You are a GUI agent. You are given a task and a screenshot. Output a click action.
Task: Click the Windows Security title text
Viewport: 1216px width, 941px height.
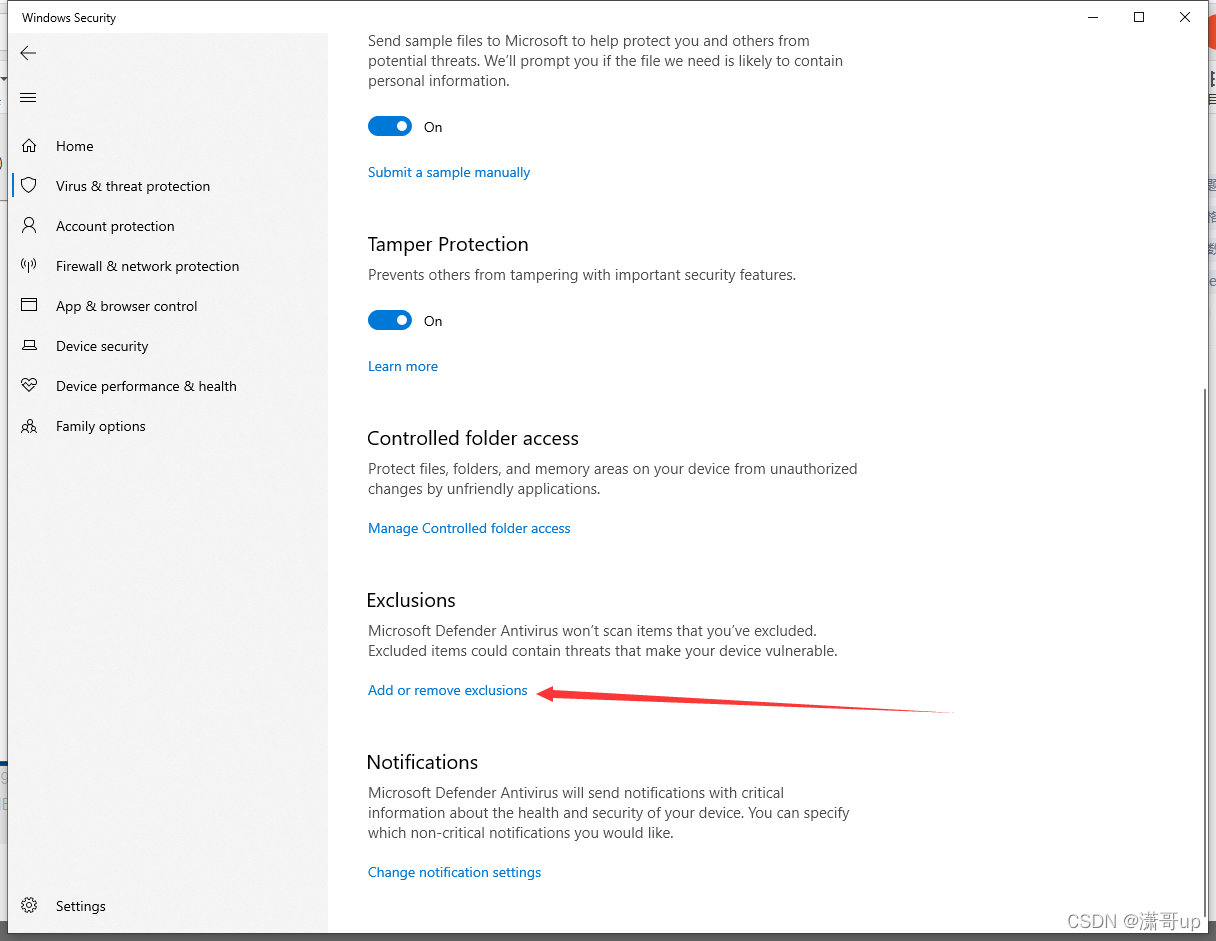[69, 18]
